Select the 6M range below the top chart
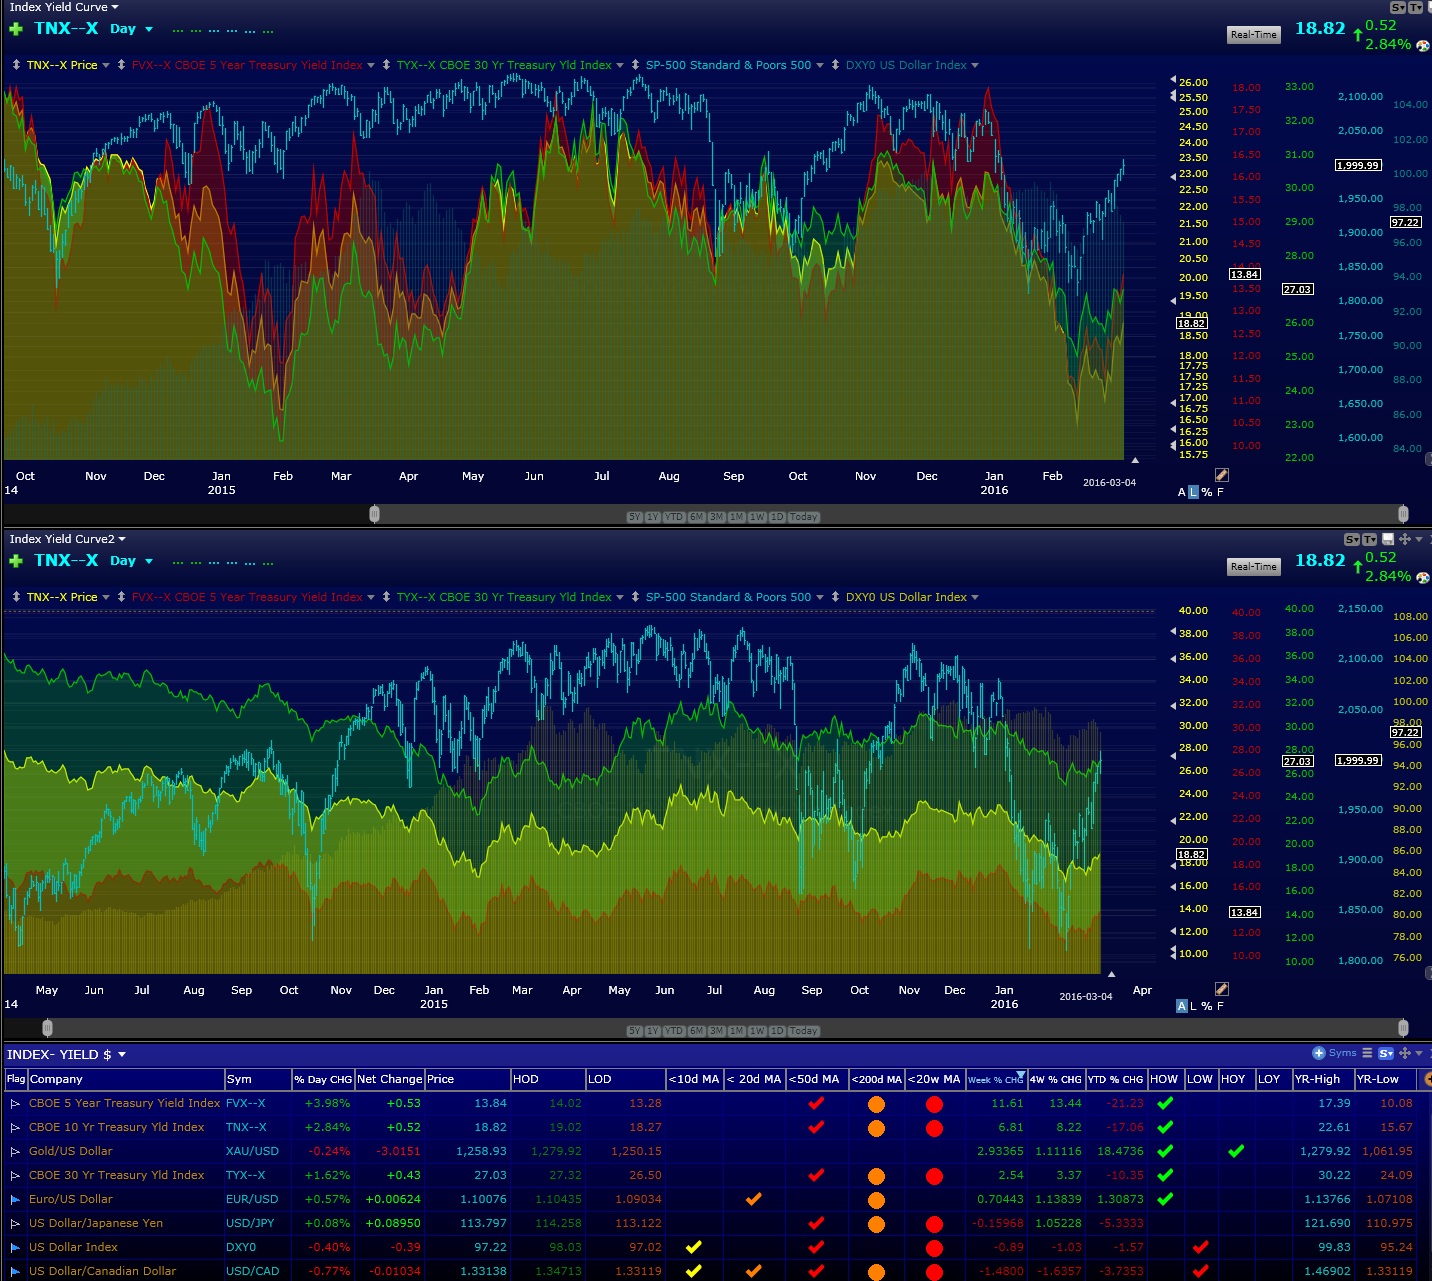Viewport: 1432px width, 1281px height. pyautogui.click(x=696, y=517)
